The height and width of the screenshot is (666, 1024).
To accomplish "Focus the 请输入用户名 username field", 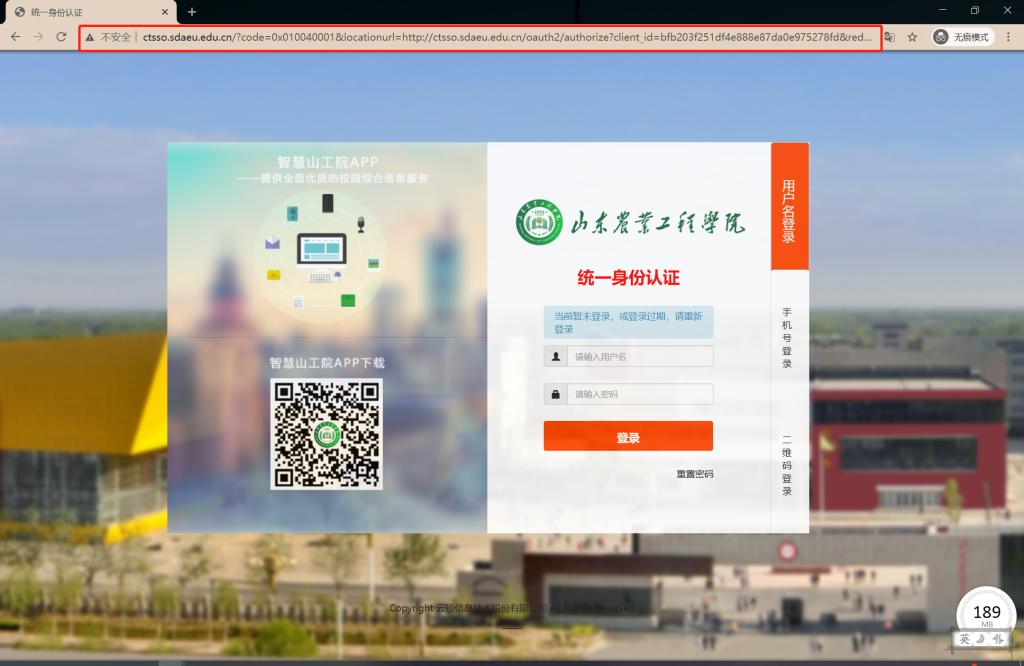I will click(x=639, y=357).
